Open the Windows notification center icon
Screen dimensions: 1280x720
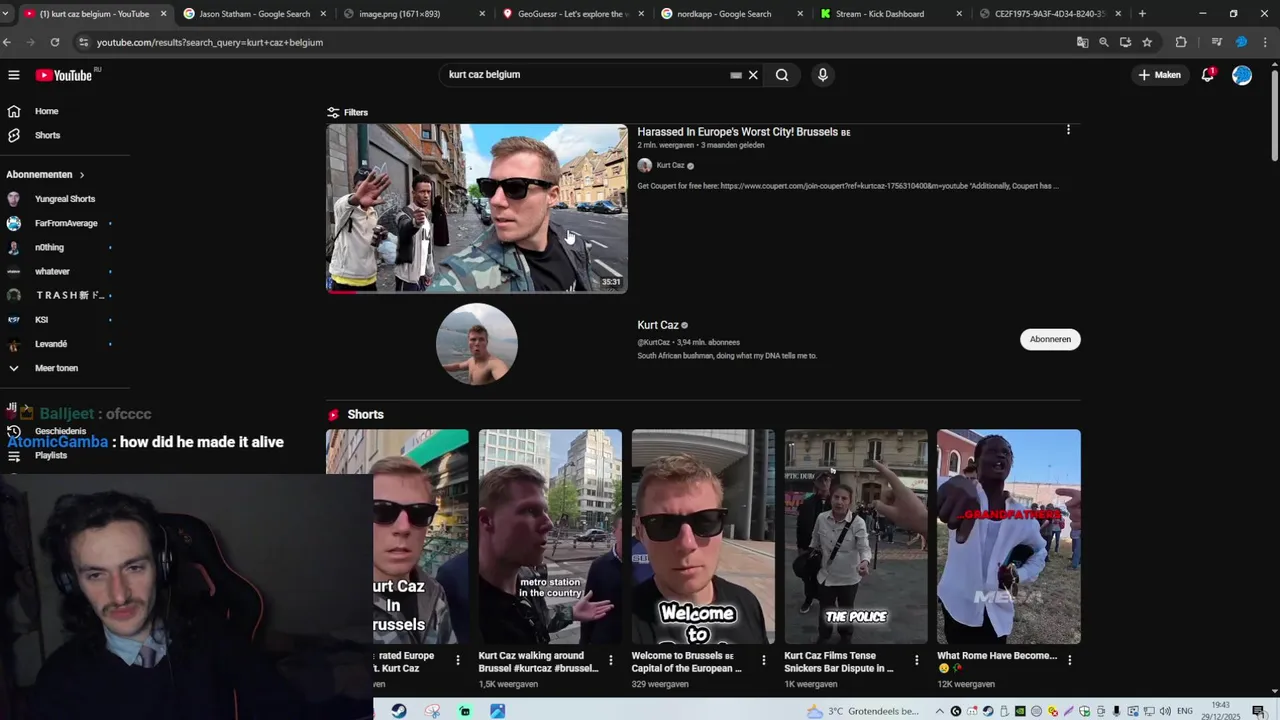click(x=1258, y=711)
